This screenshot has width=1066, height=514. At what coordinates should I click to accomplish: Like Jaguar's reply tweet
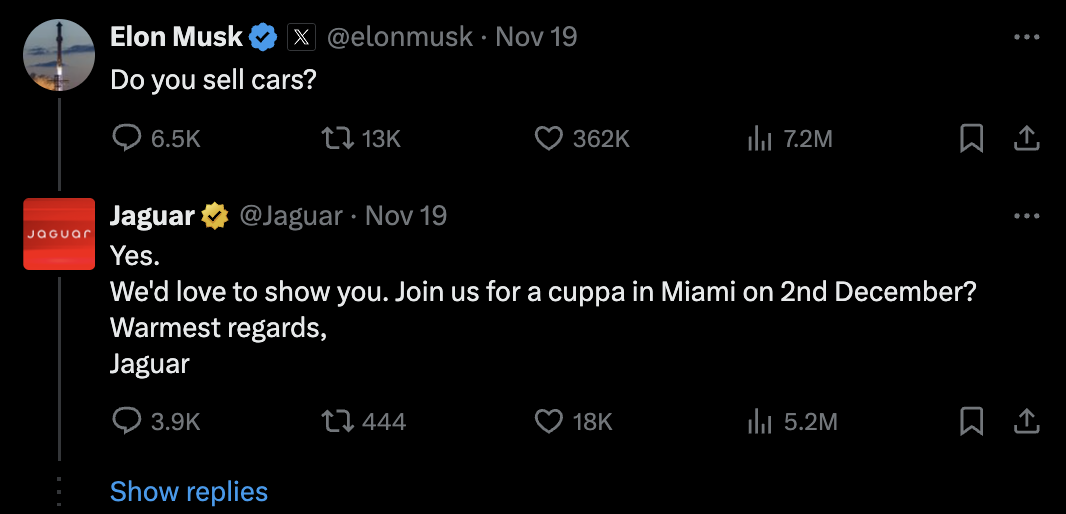548,421
